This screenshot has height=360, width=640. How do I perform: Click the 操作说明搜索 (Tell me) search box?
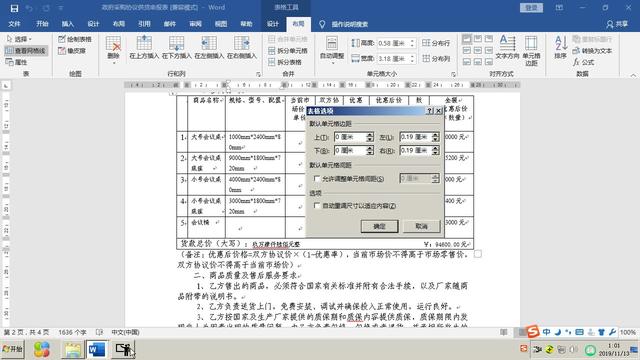pos(349,24)
